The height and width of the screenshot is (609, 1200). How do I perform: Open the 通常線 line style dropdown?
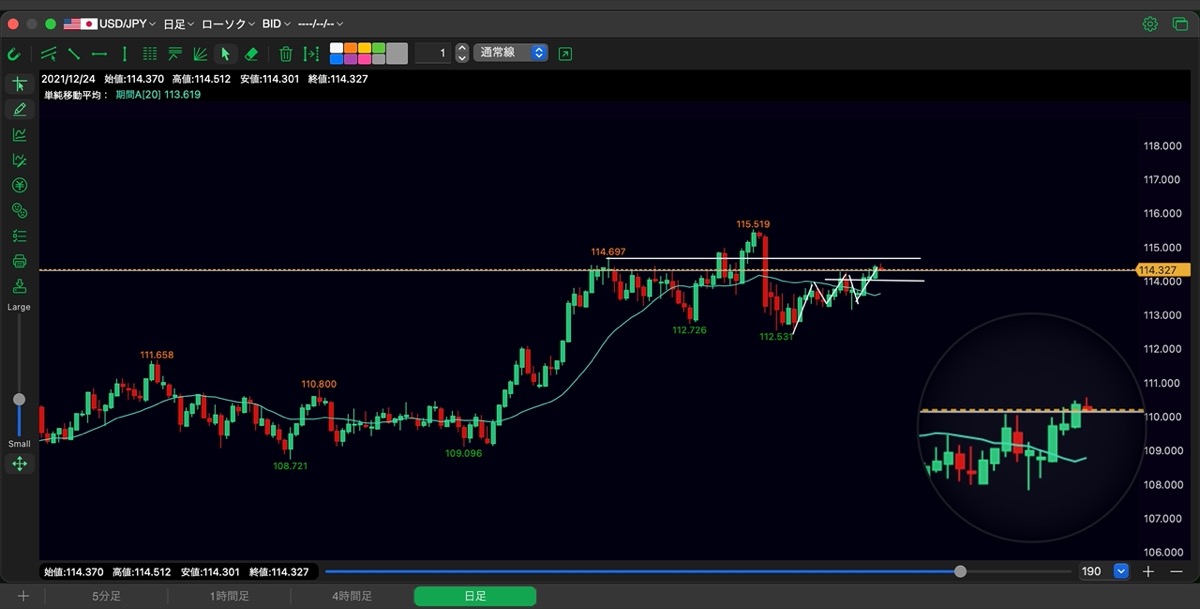(x=511, y=53)
